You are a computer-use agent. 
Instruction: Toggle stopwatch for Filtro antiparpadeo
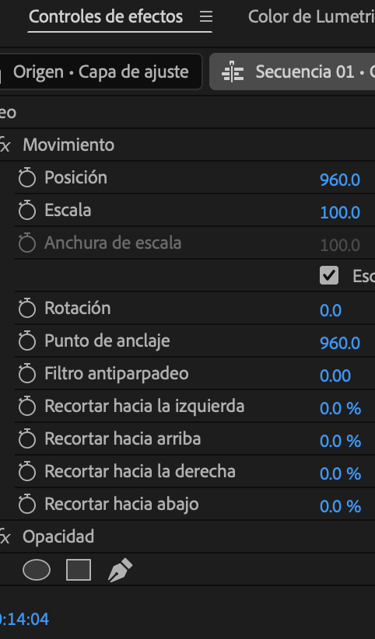(x=27, y=373)
